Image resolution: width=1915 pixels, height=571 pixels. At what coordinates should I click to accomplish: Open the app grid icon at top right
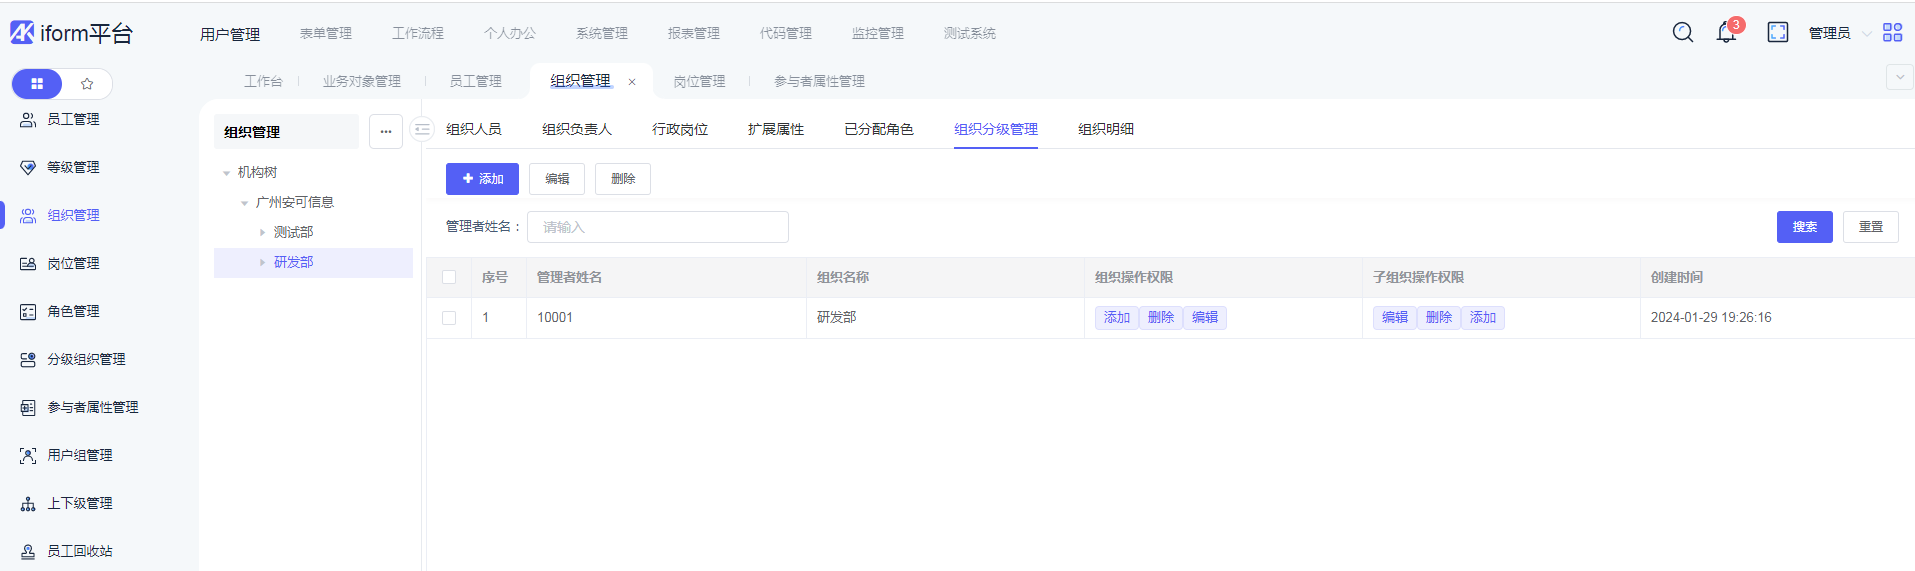point(1892,33)
